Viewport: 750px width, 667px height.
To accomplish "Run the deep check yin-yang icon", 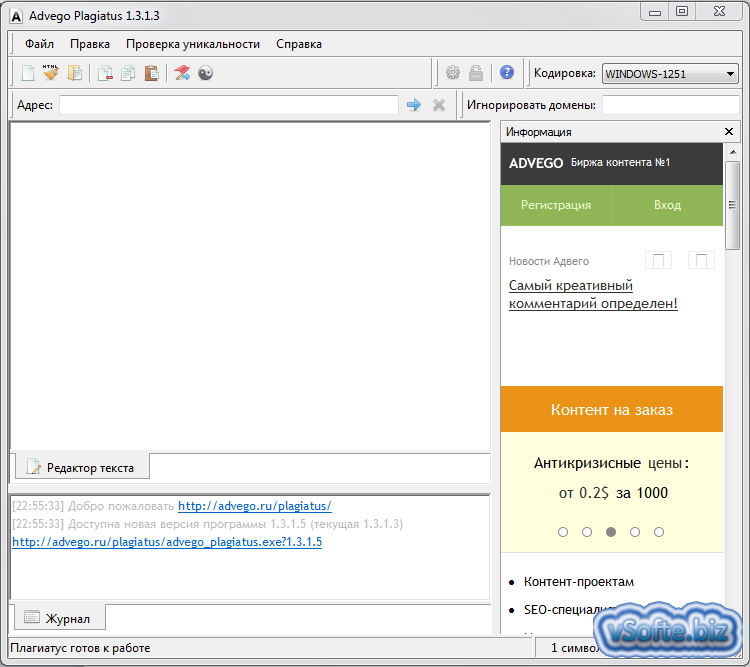I will (206, 73).
